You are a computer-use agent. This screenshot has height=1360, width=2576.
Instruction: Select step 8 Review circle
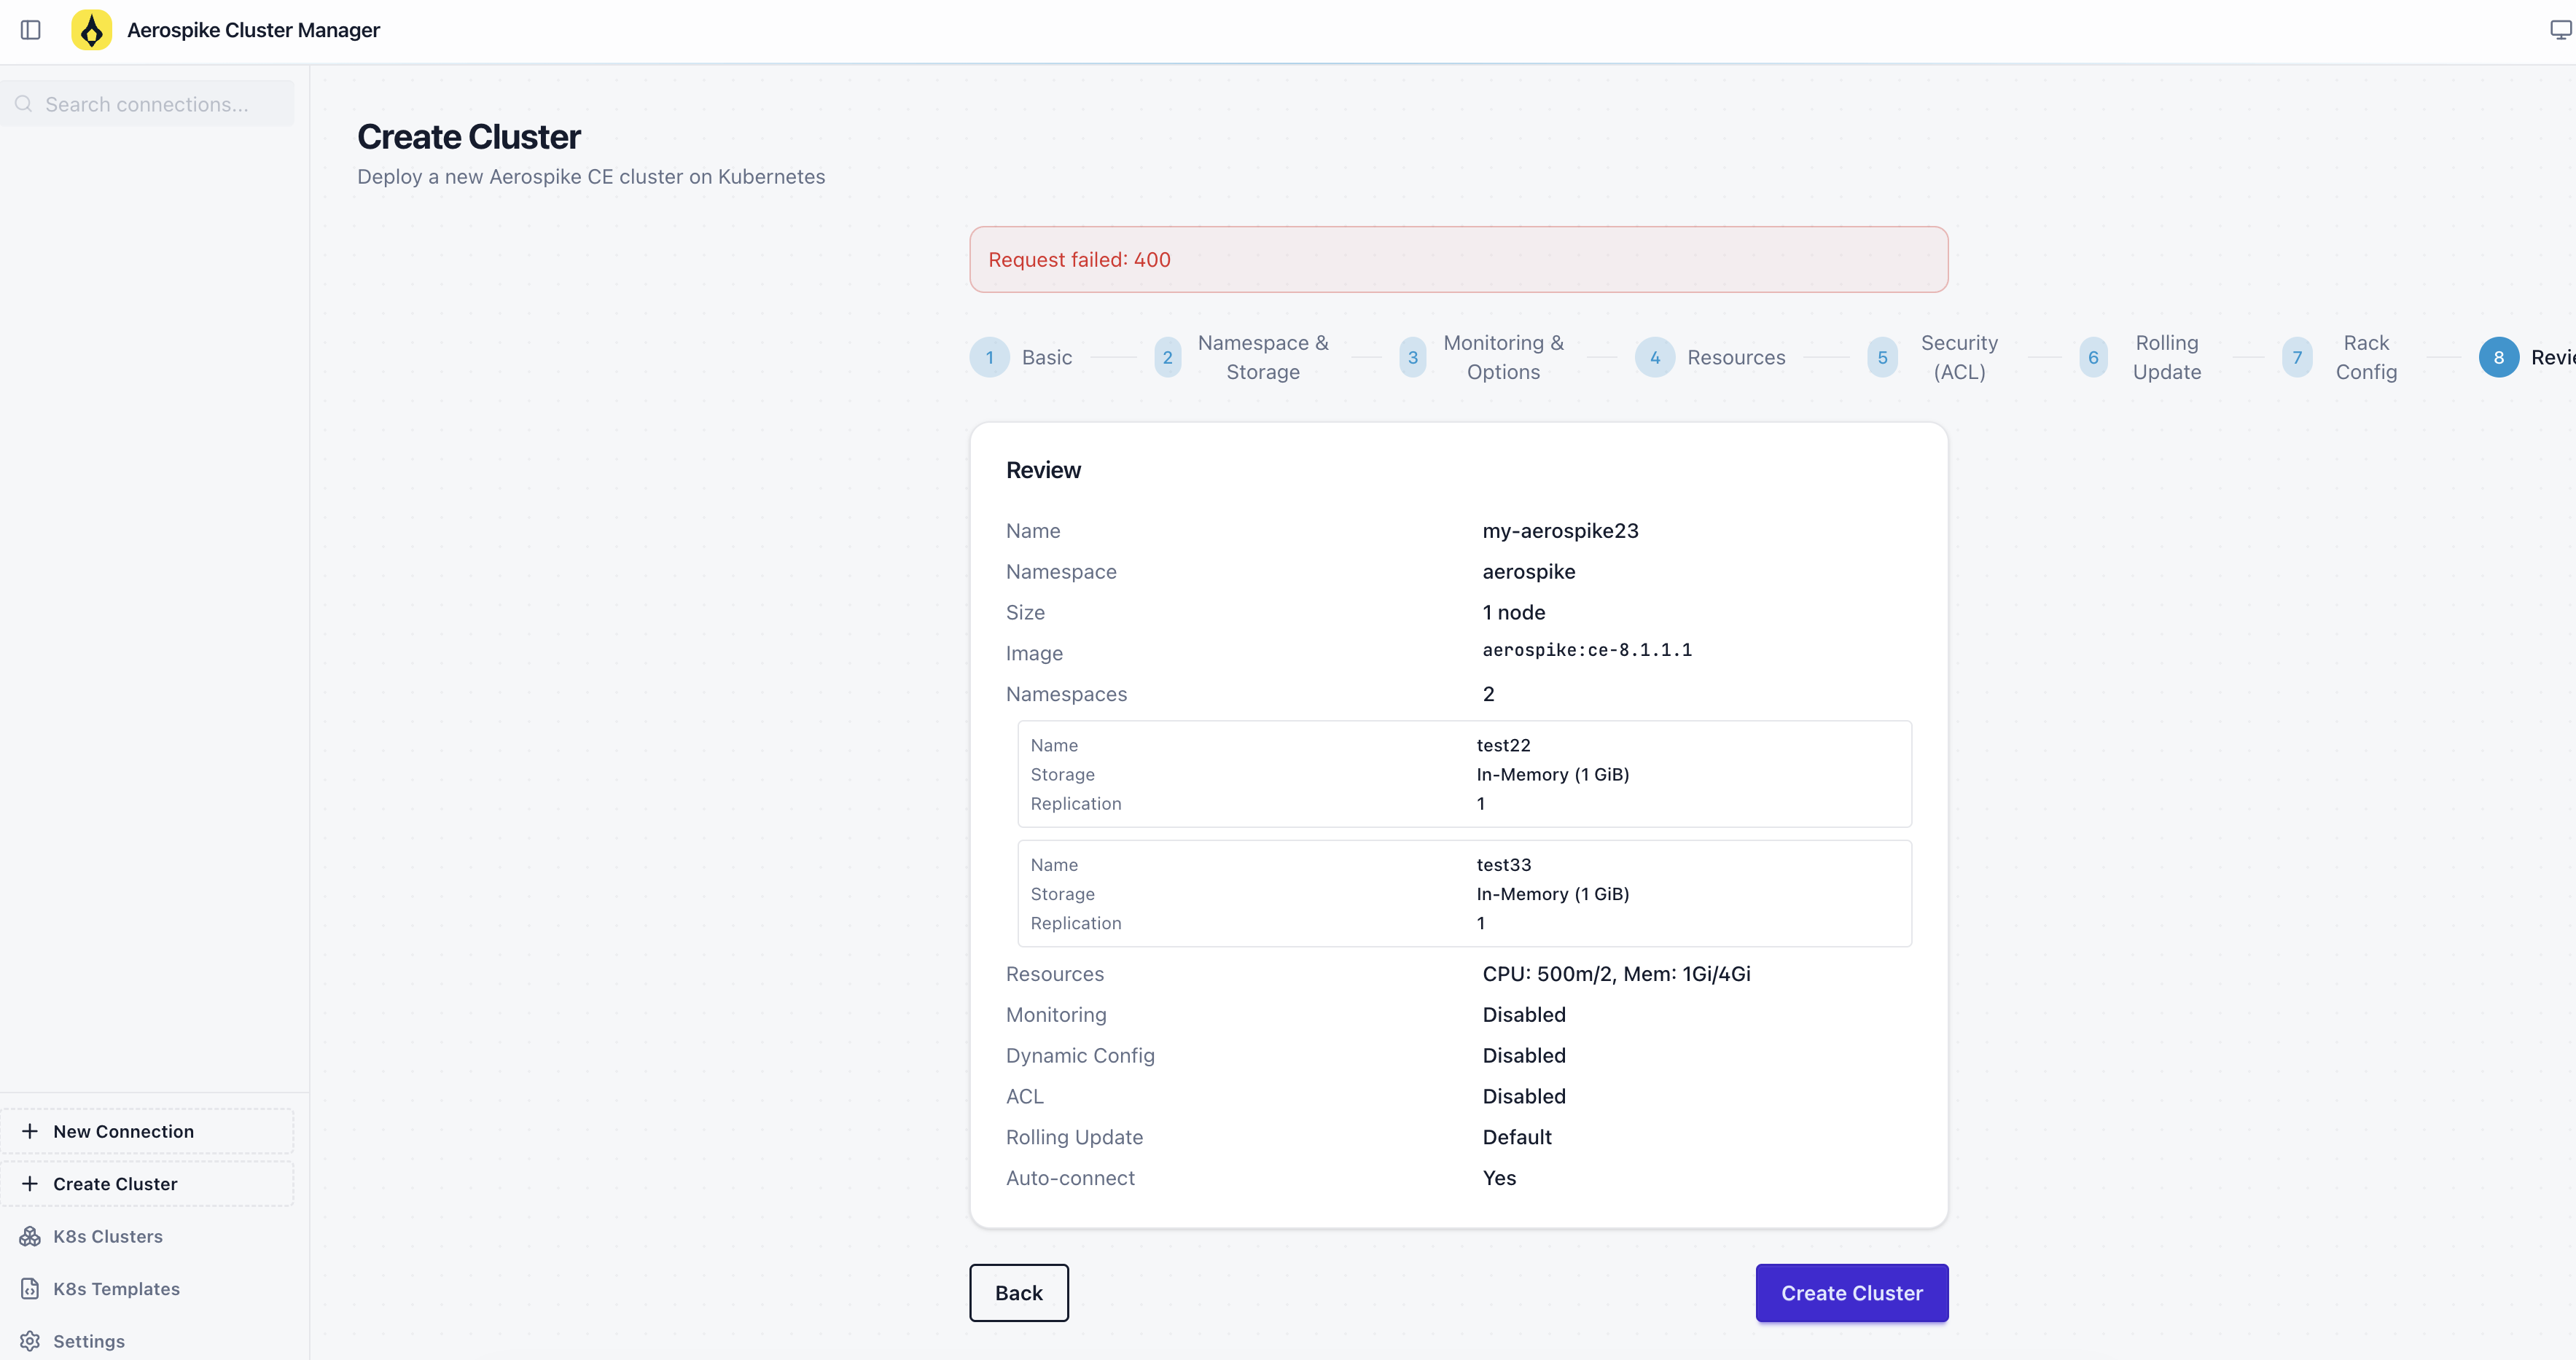[2498, 357]
